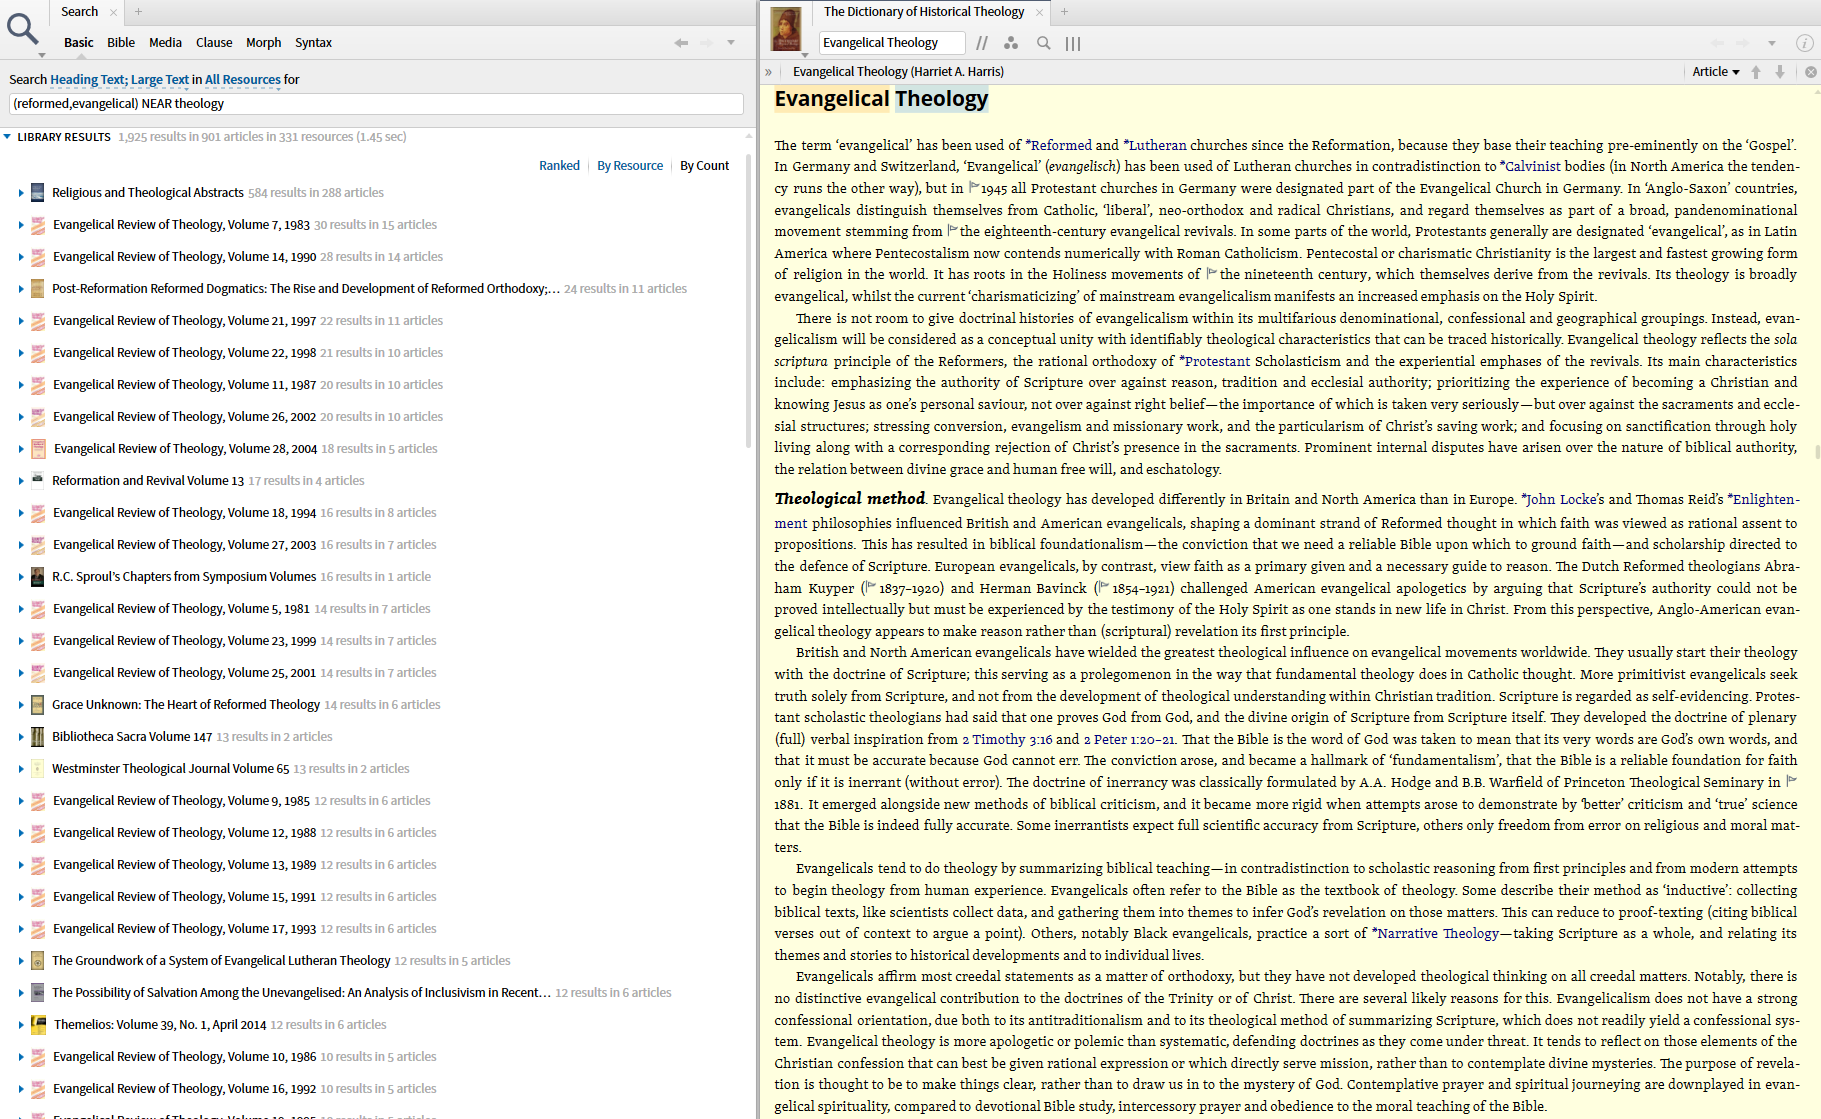Sort results By Resource
The width and height of the screenshot is (1821, 1119).
pyautogui.click(x=630, y=166)
